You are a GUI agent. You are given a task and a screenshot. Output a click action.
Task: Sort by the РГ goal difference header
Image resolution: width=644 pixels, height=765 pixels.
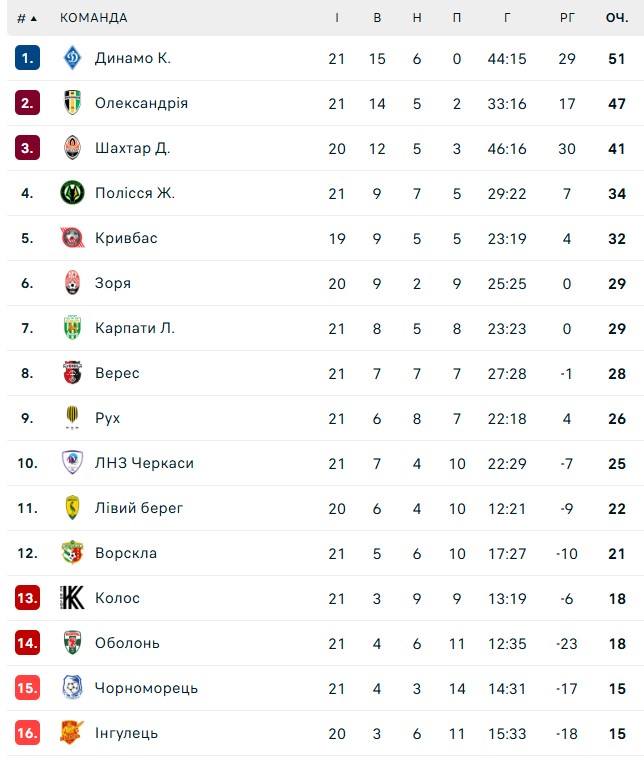(566, 18)
